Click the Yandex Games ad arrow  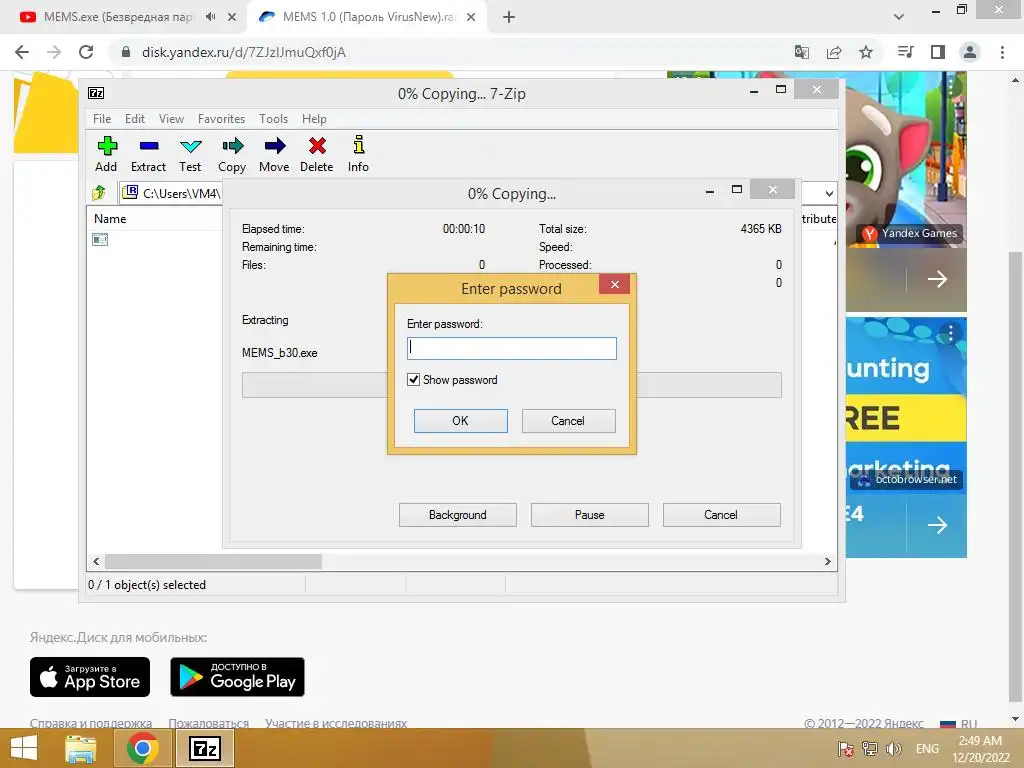(937, 280)
